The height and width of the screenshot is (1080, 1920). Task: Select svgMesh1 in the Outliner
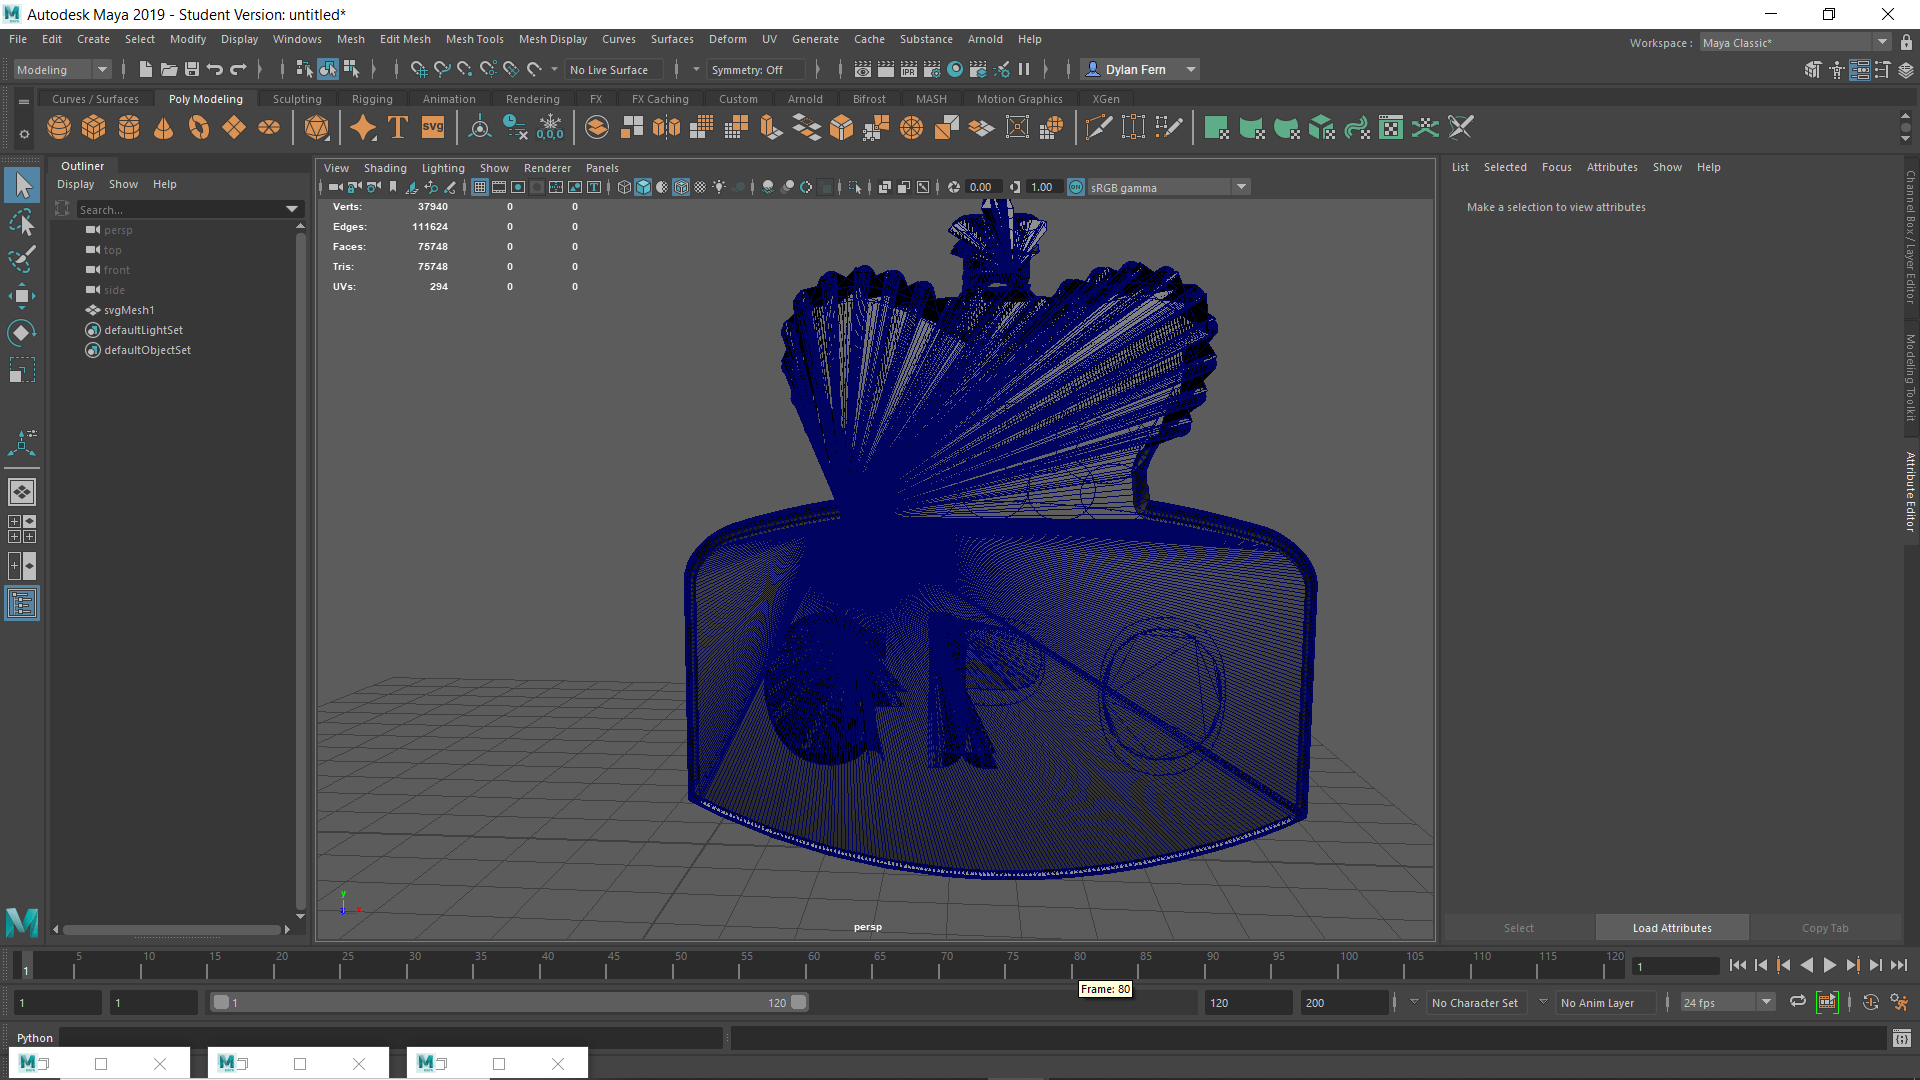(129, 310)
